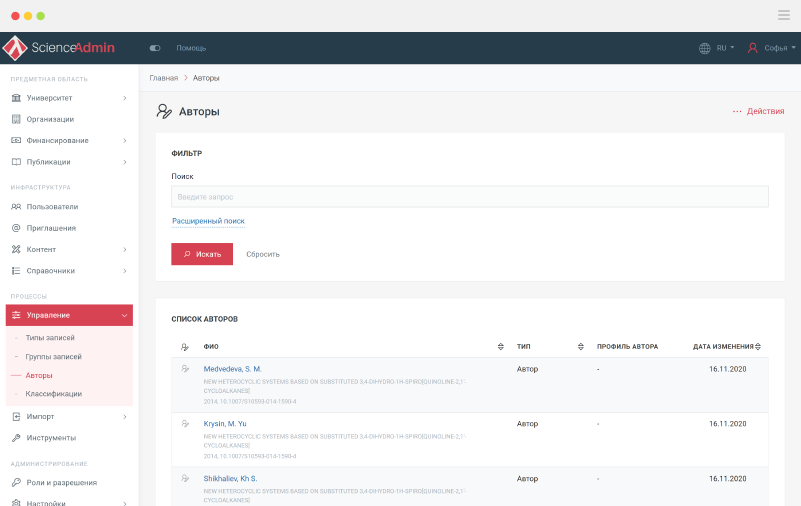Select Группы записей submenu item
The image size is (801, 506).
click(54, 356)
